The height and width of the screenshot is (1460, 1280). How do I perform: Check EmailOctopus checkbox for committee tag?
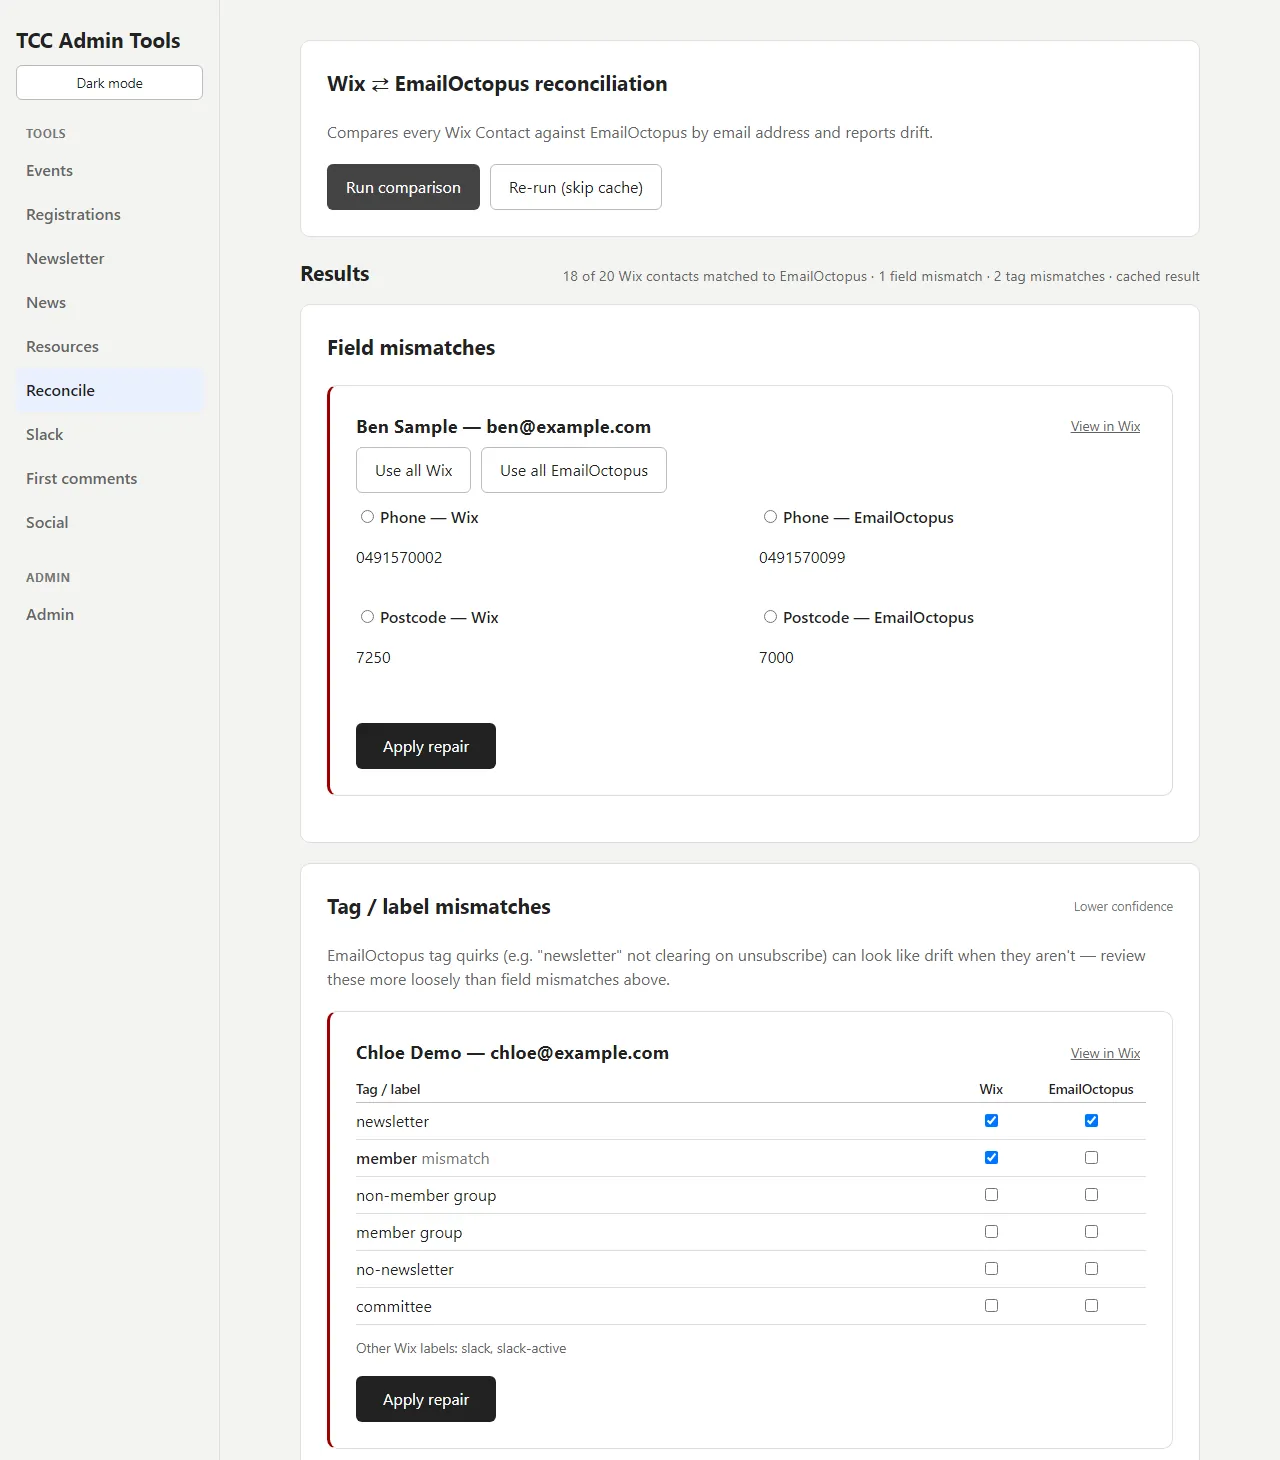tap(1091, 1306)
